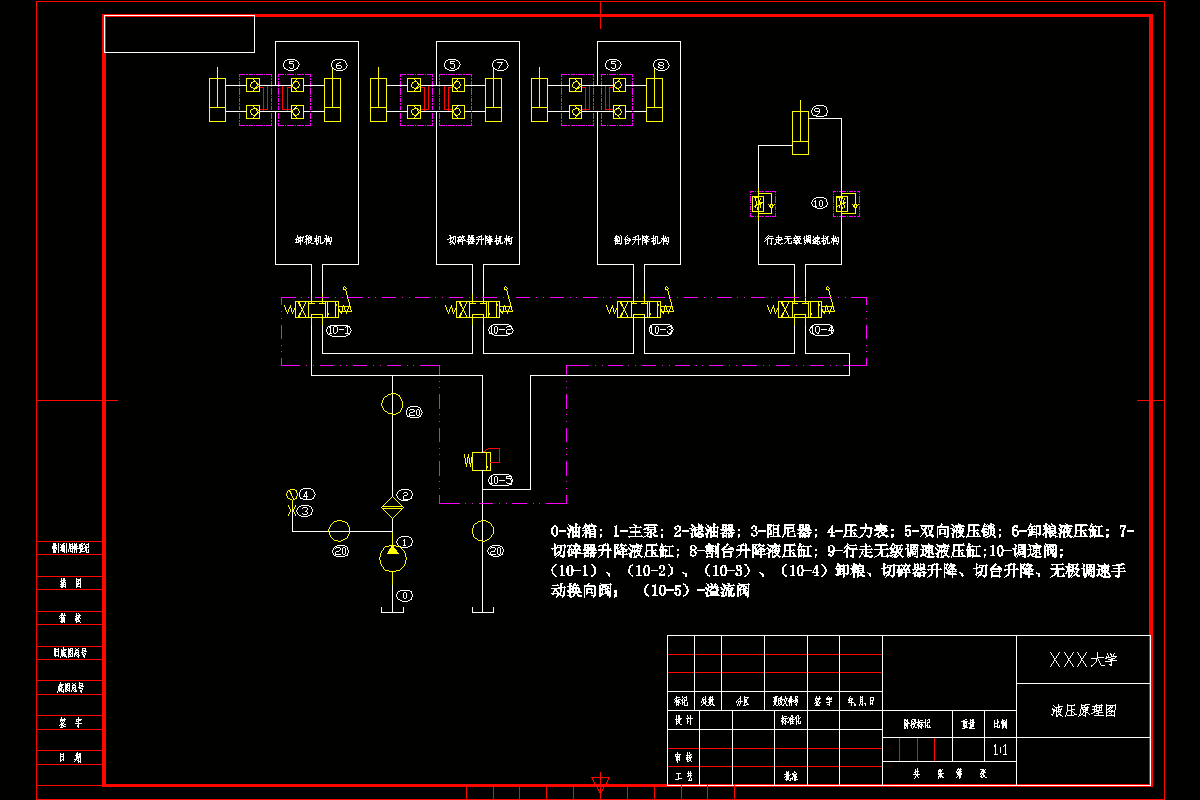This screenshot has height=800, width=1200.
Task: Click the '旧底图总号' cell in left margin
Action: pos(70,653)
